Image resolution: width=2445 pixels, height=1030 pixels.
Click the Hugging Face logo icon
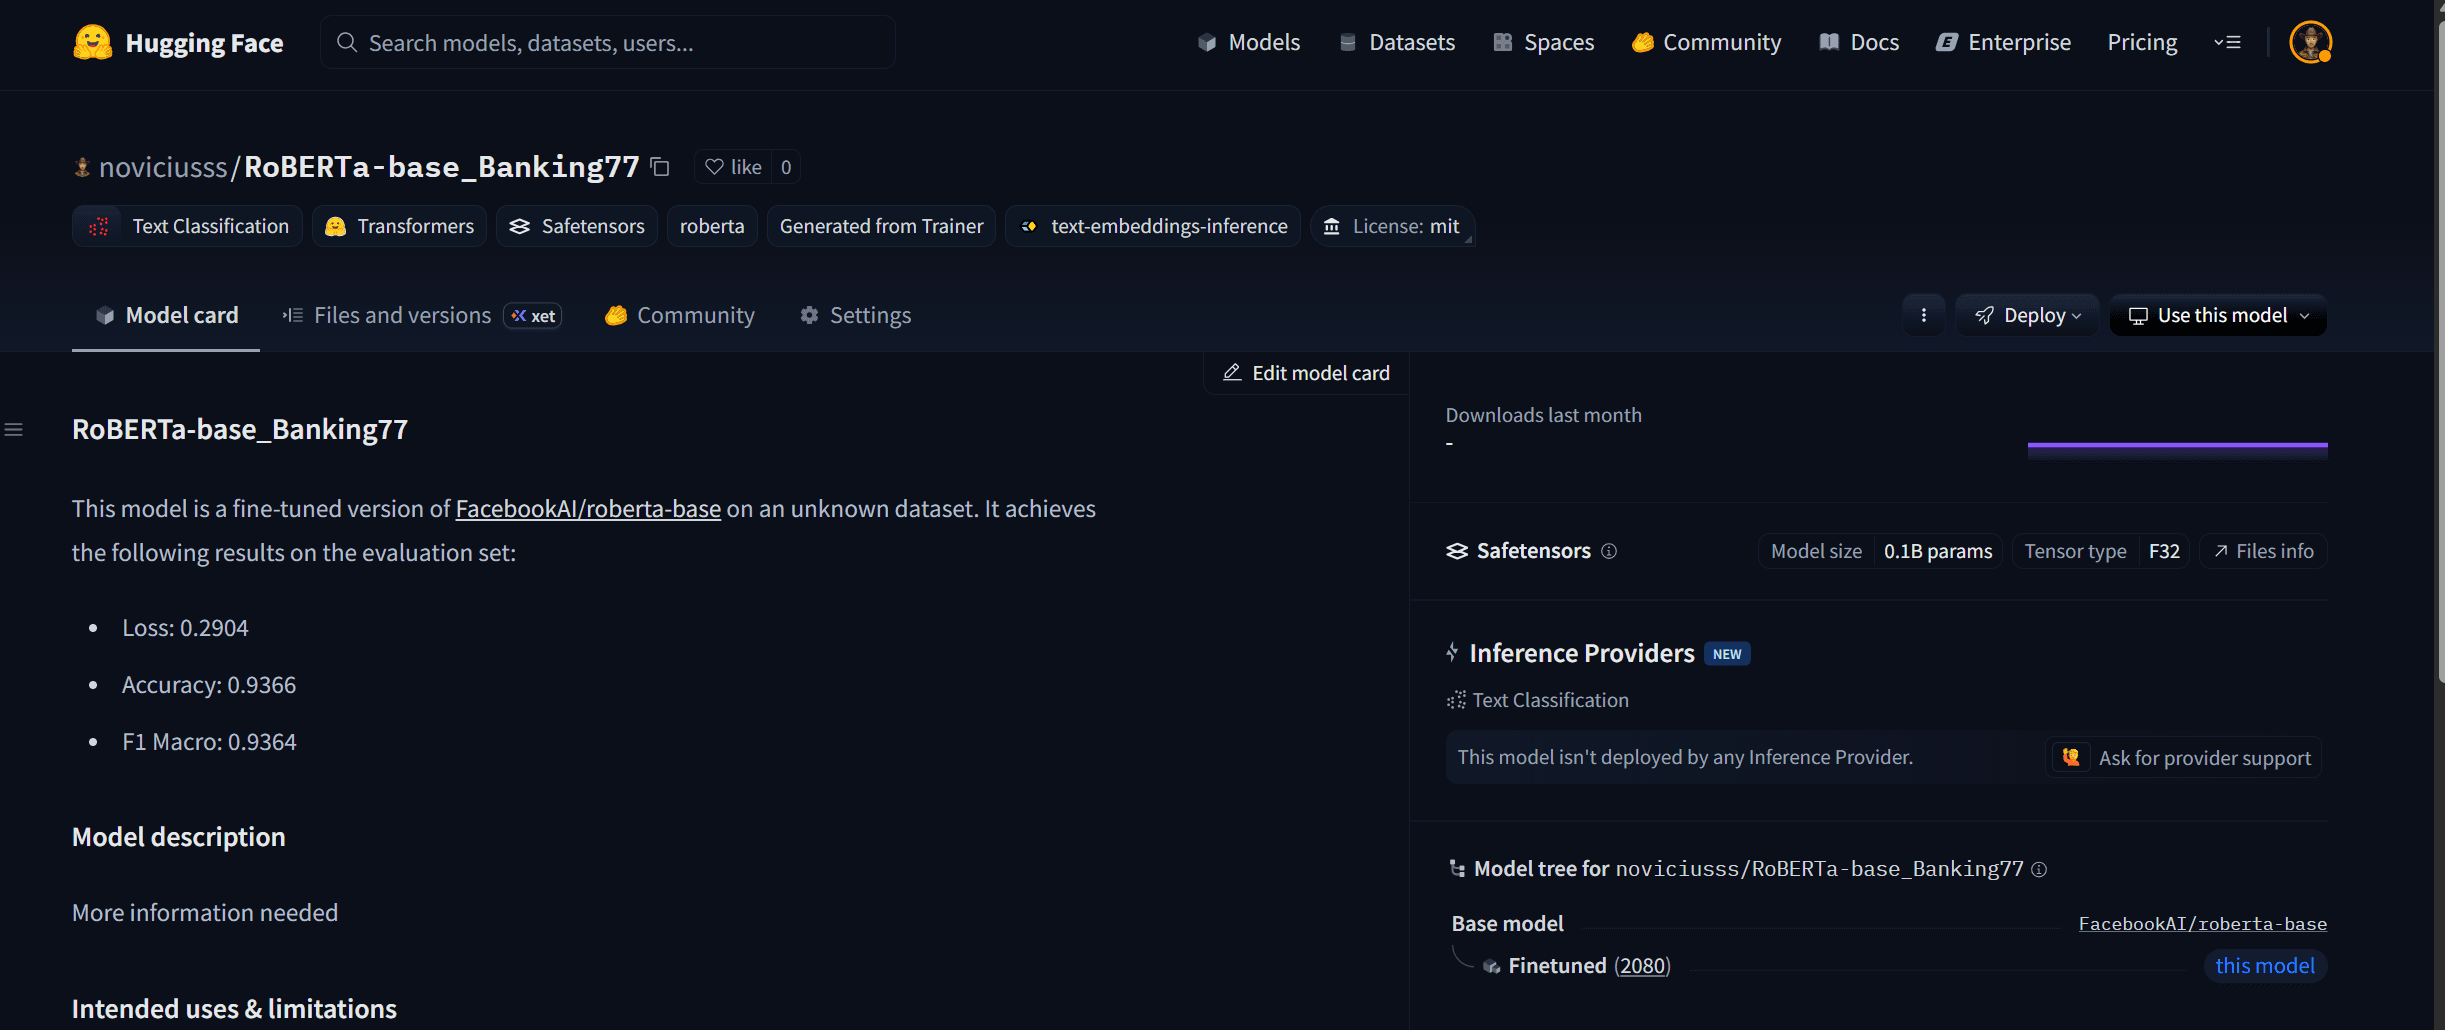(x=92, y=43)
